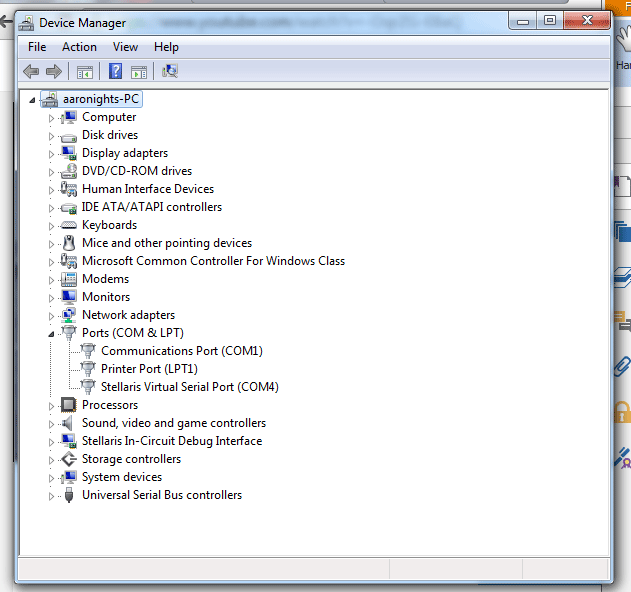The height and width of the screenshot is (592, 631).
Task: Click Show/Hide Console Tree toolbar icon
Action: (85, 72)
